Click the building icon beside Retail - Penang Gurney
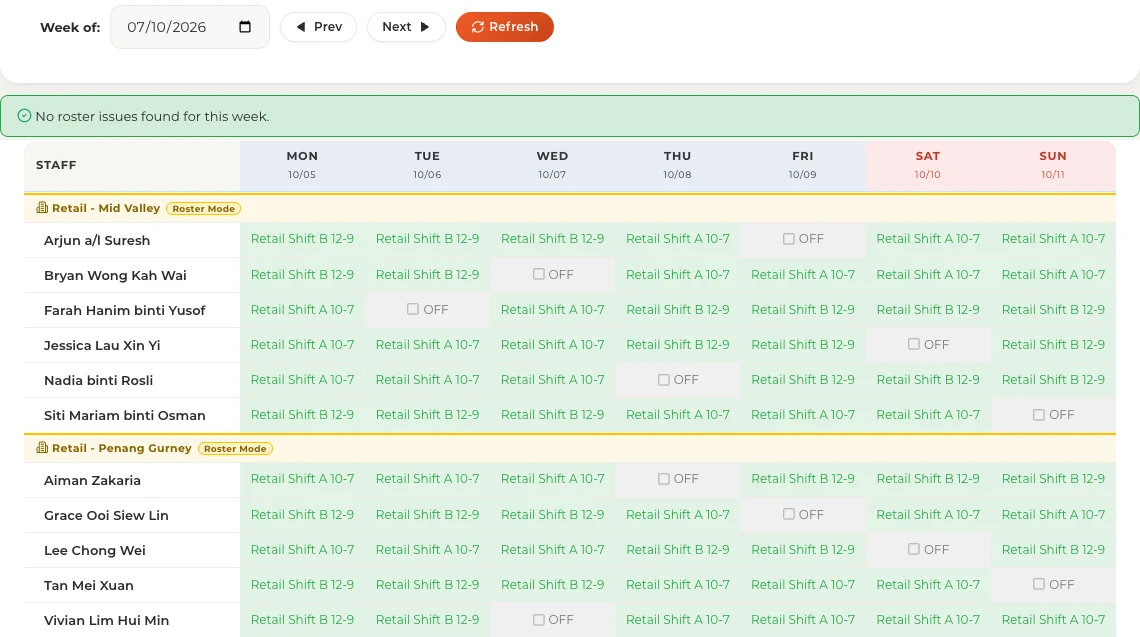The width and height of the screenshot is (1140, 637). [42, 448]
